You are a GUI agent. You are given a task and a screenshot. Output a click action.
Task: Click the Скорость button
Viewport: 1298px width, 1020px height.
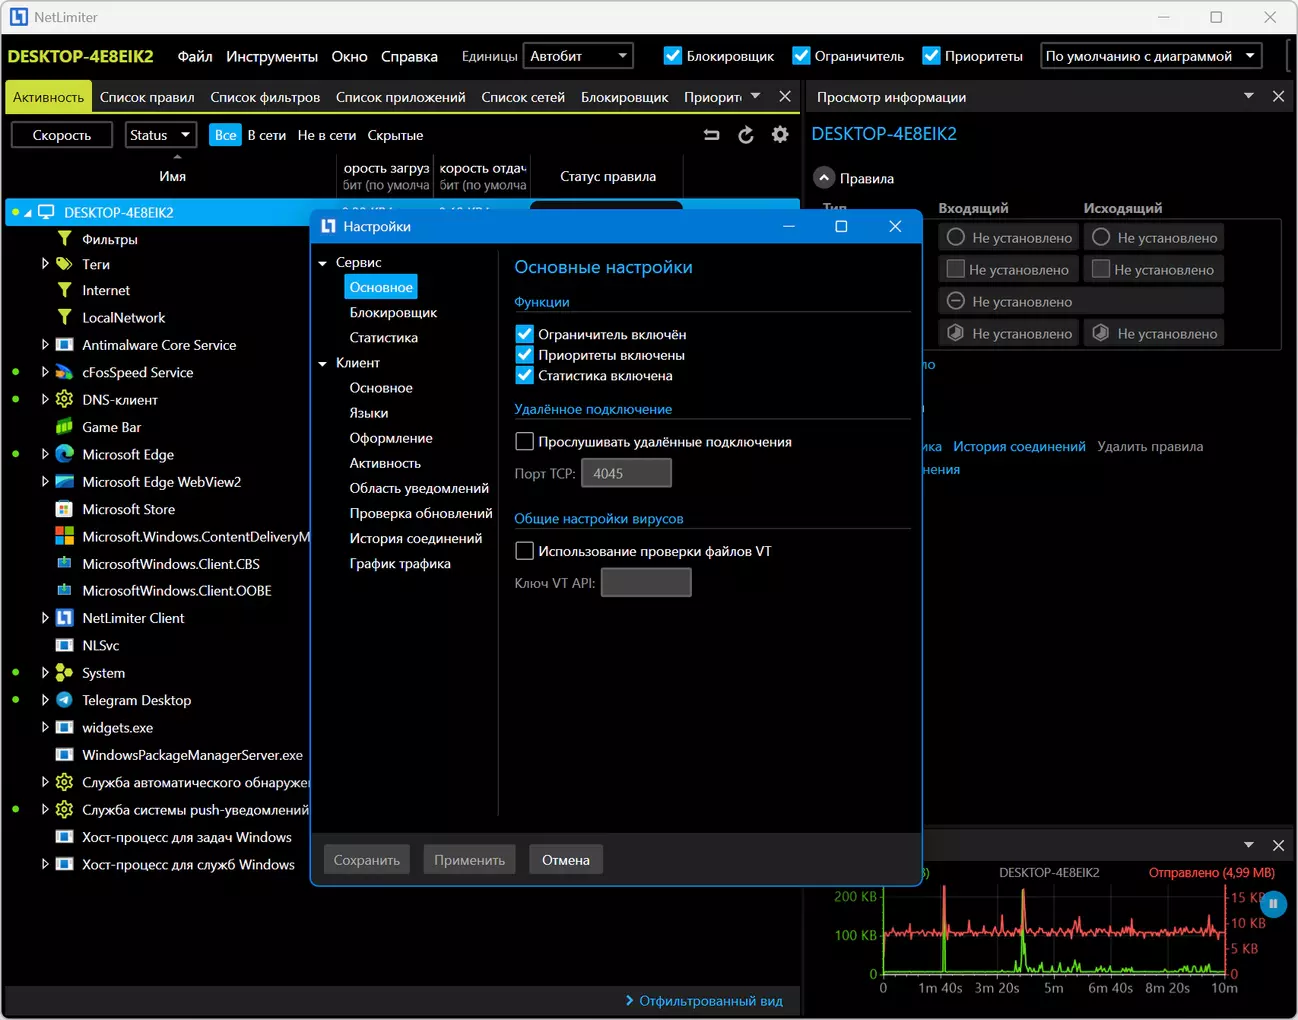(x=62, y=135)
